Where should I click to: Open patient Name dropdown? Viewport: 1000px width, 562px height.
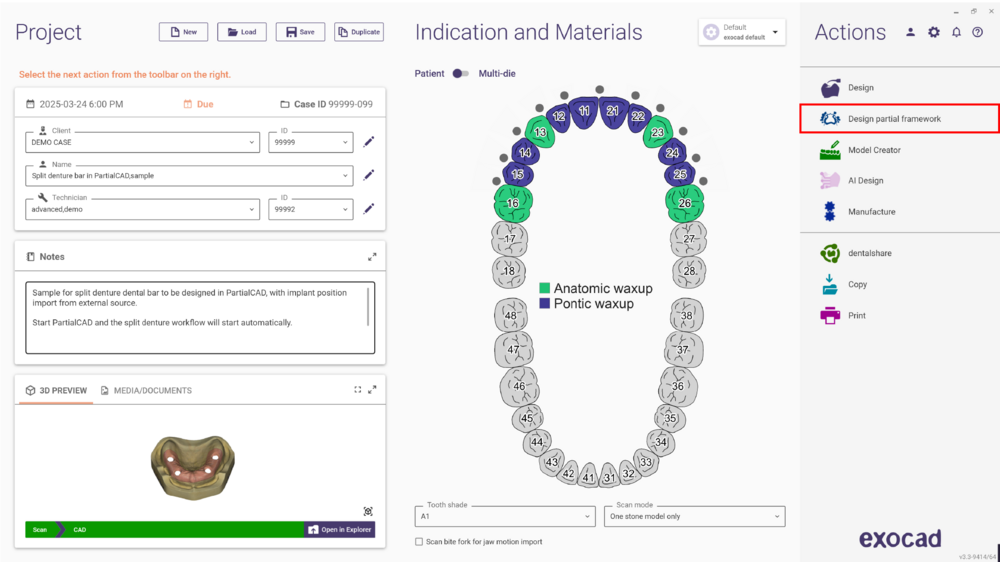click(x=189, y=175)
